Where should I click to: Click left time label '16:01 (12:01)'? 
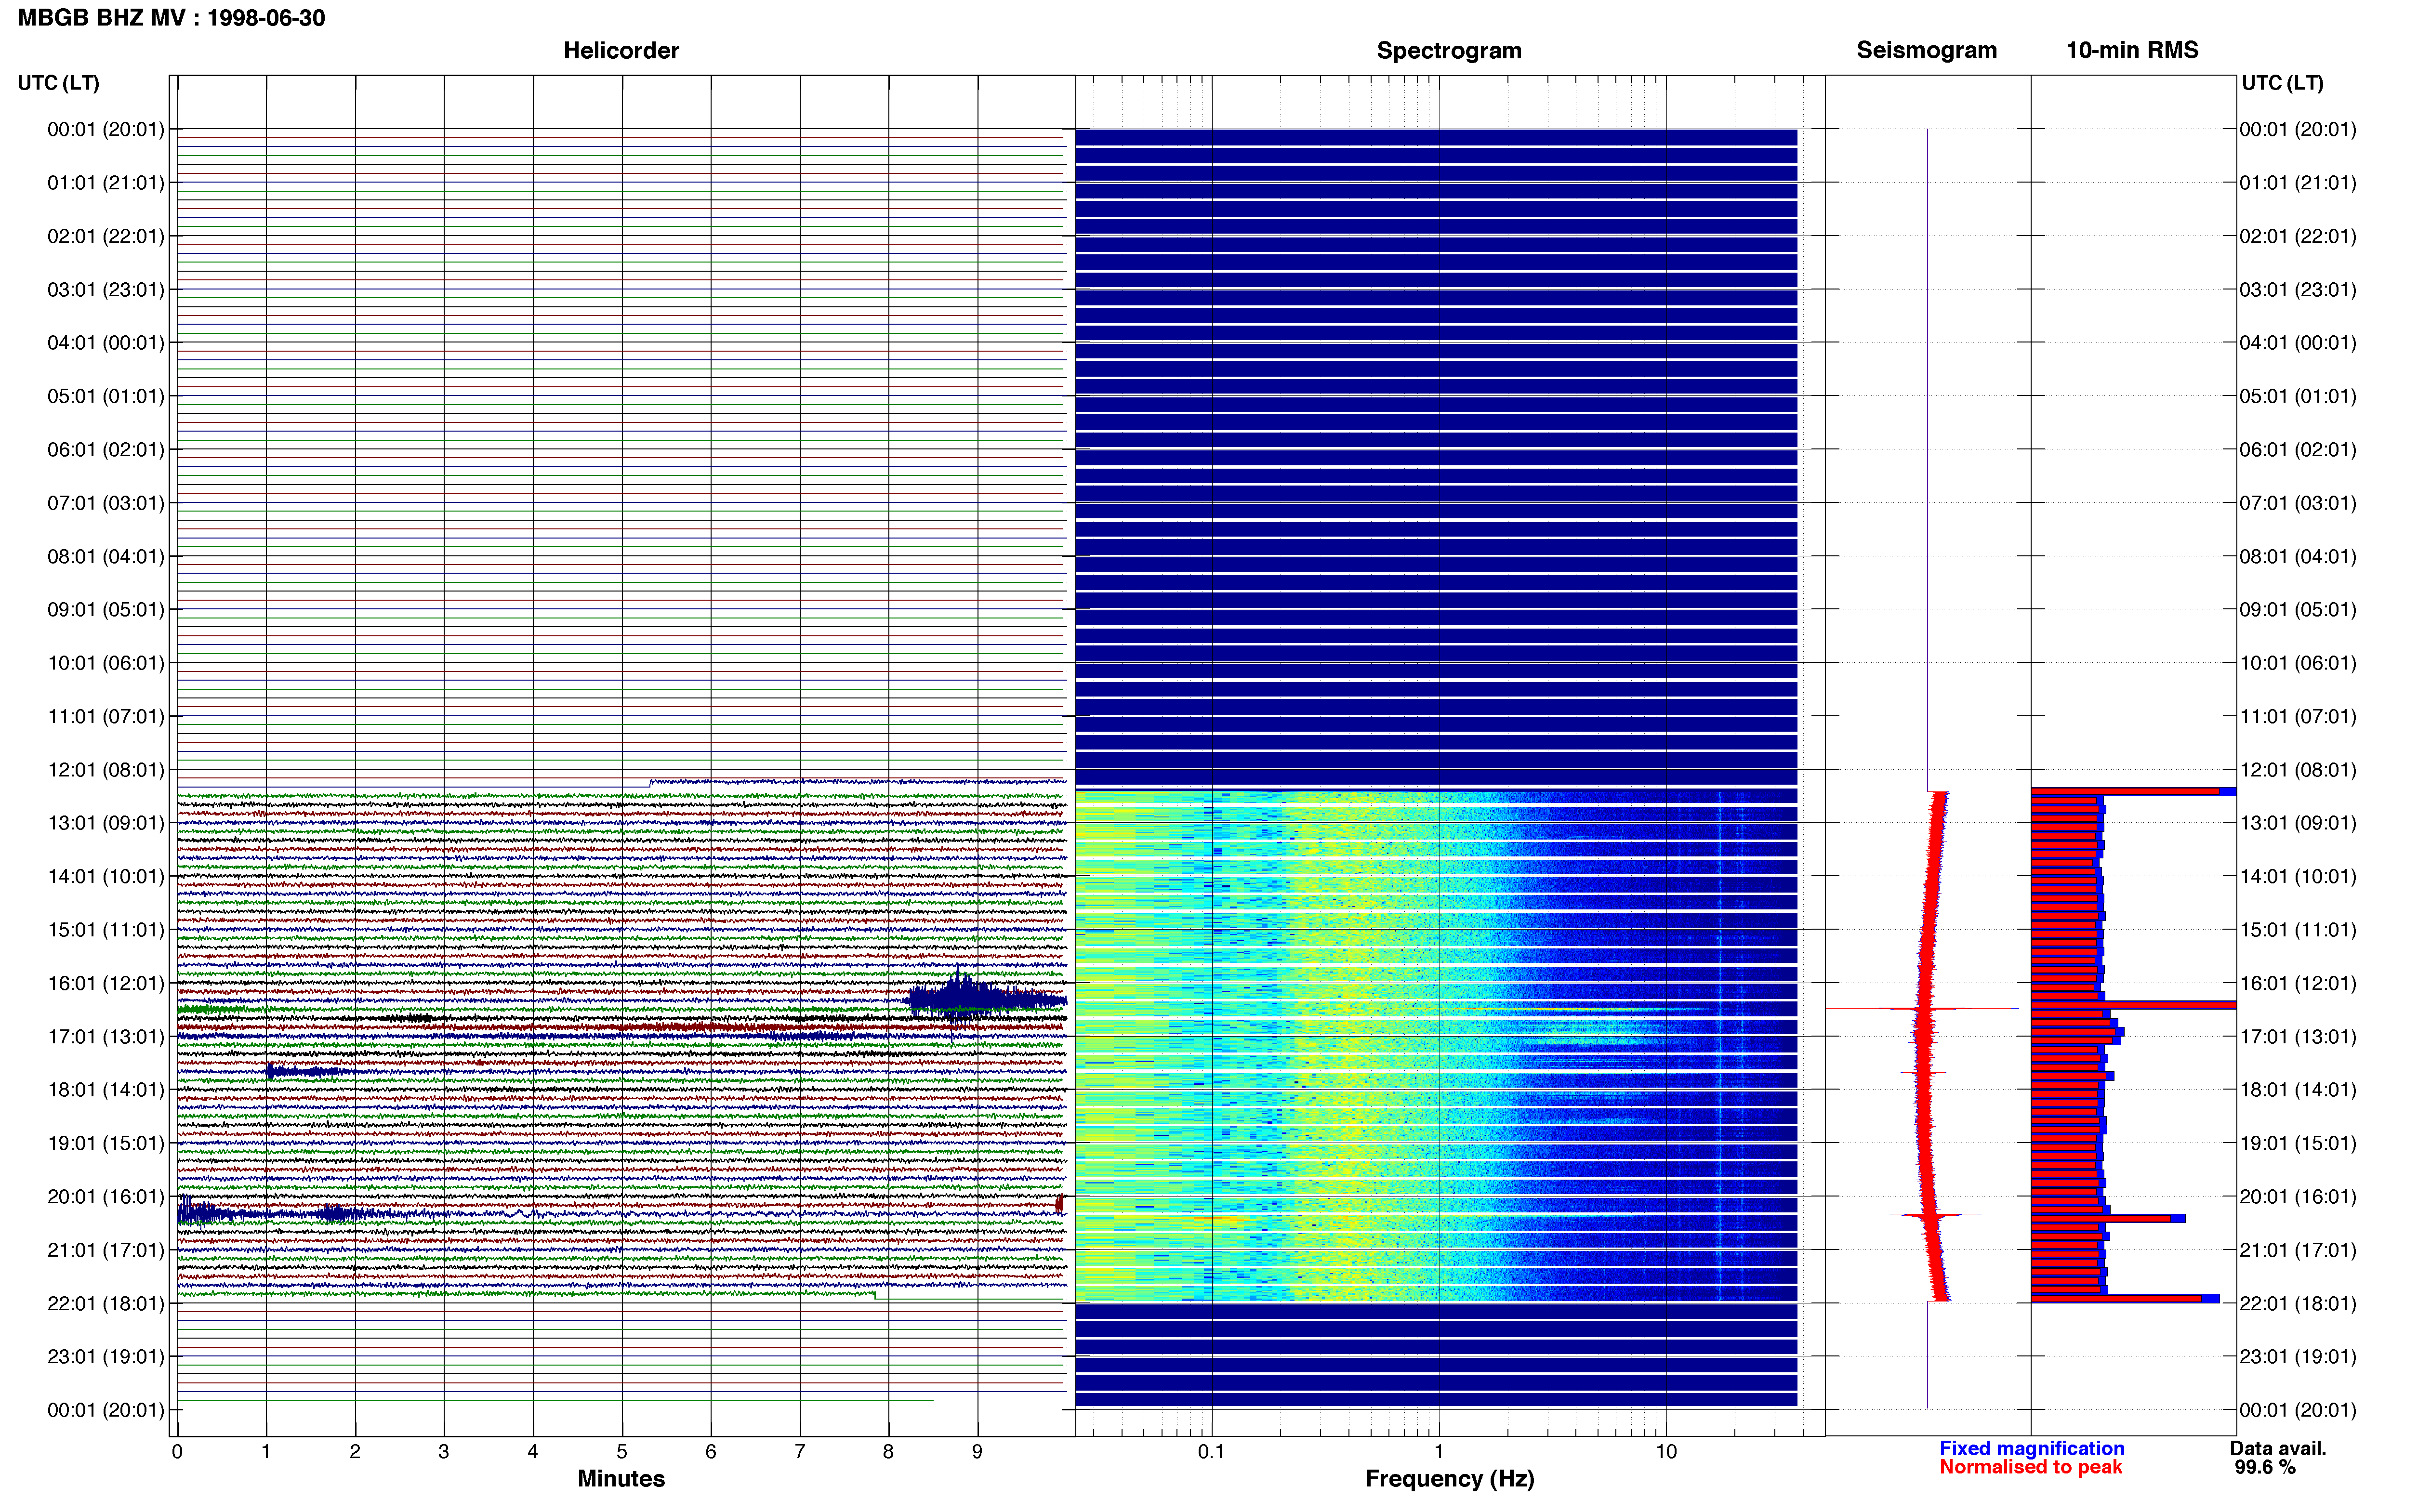(x=106, y=983)
